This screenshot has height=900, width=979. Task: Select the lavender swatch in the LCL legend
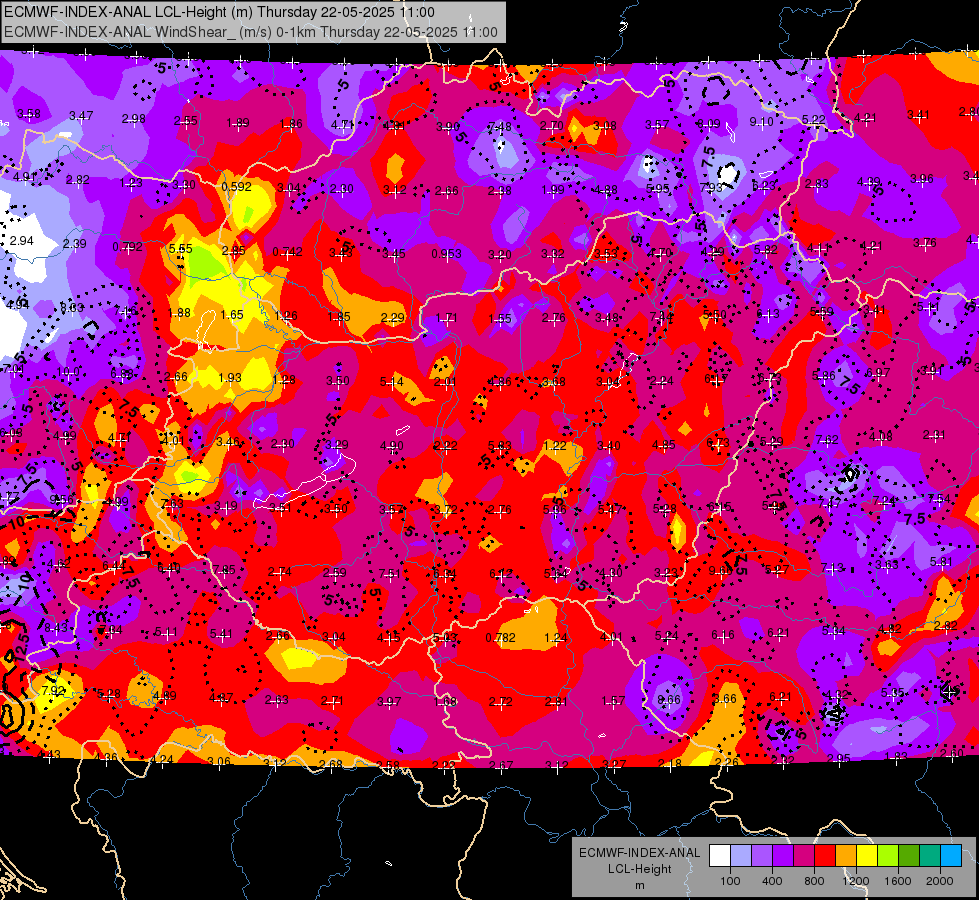tap(741, 856)
